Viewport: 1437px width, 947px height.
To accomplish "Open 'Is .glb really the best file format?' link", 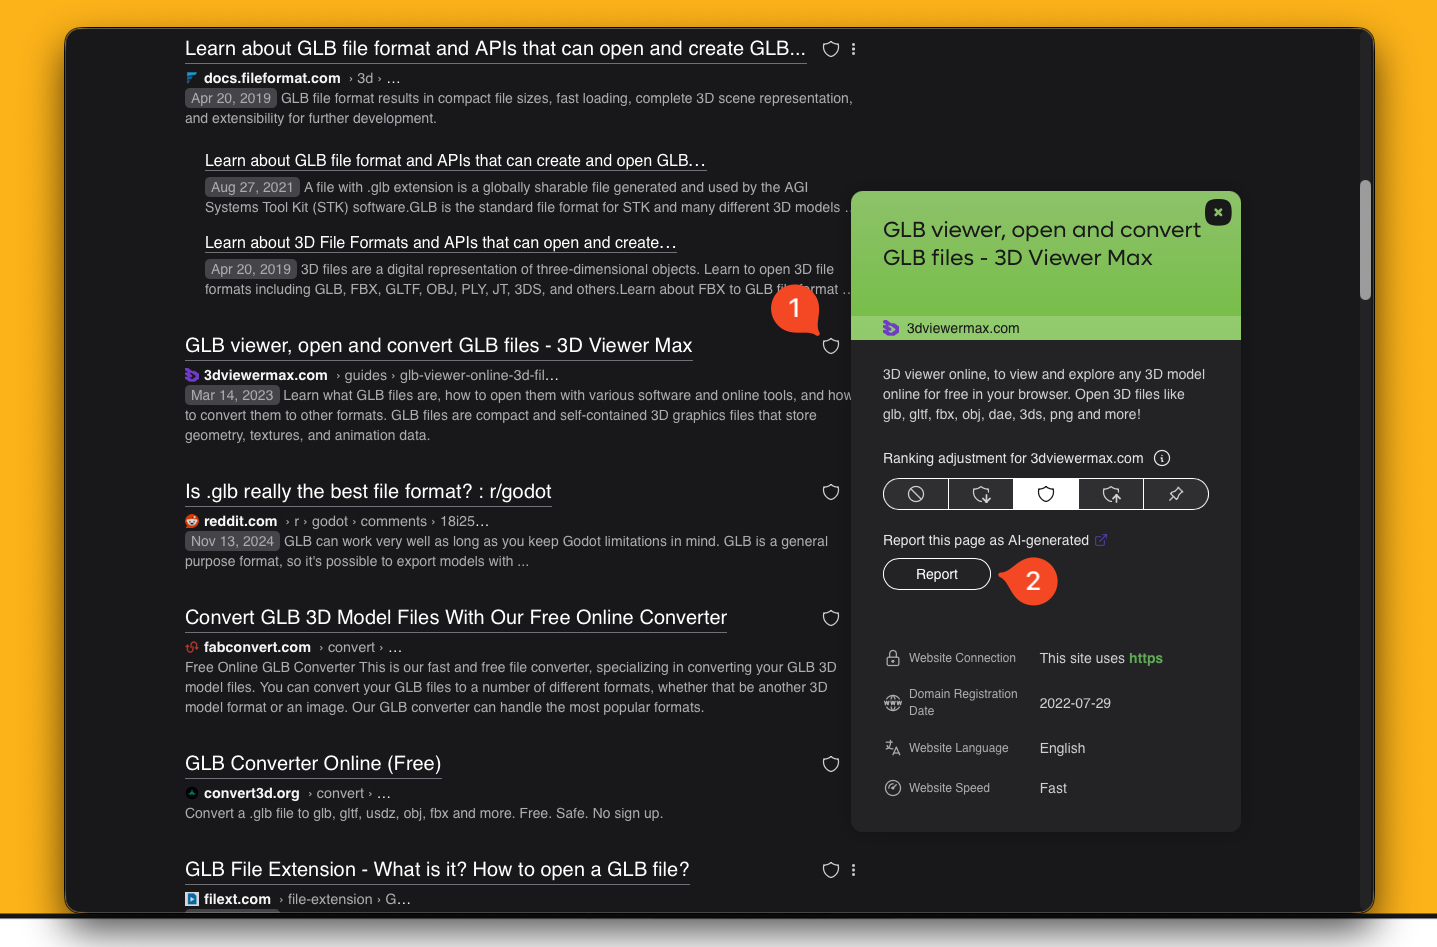I will pyautogui.click(x=368, y=492).
